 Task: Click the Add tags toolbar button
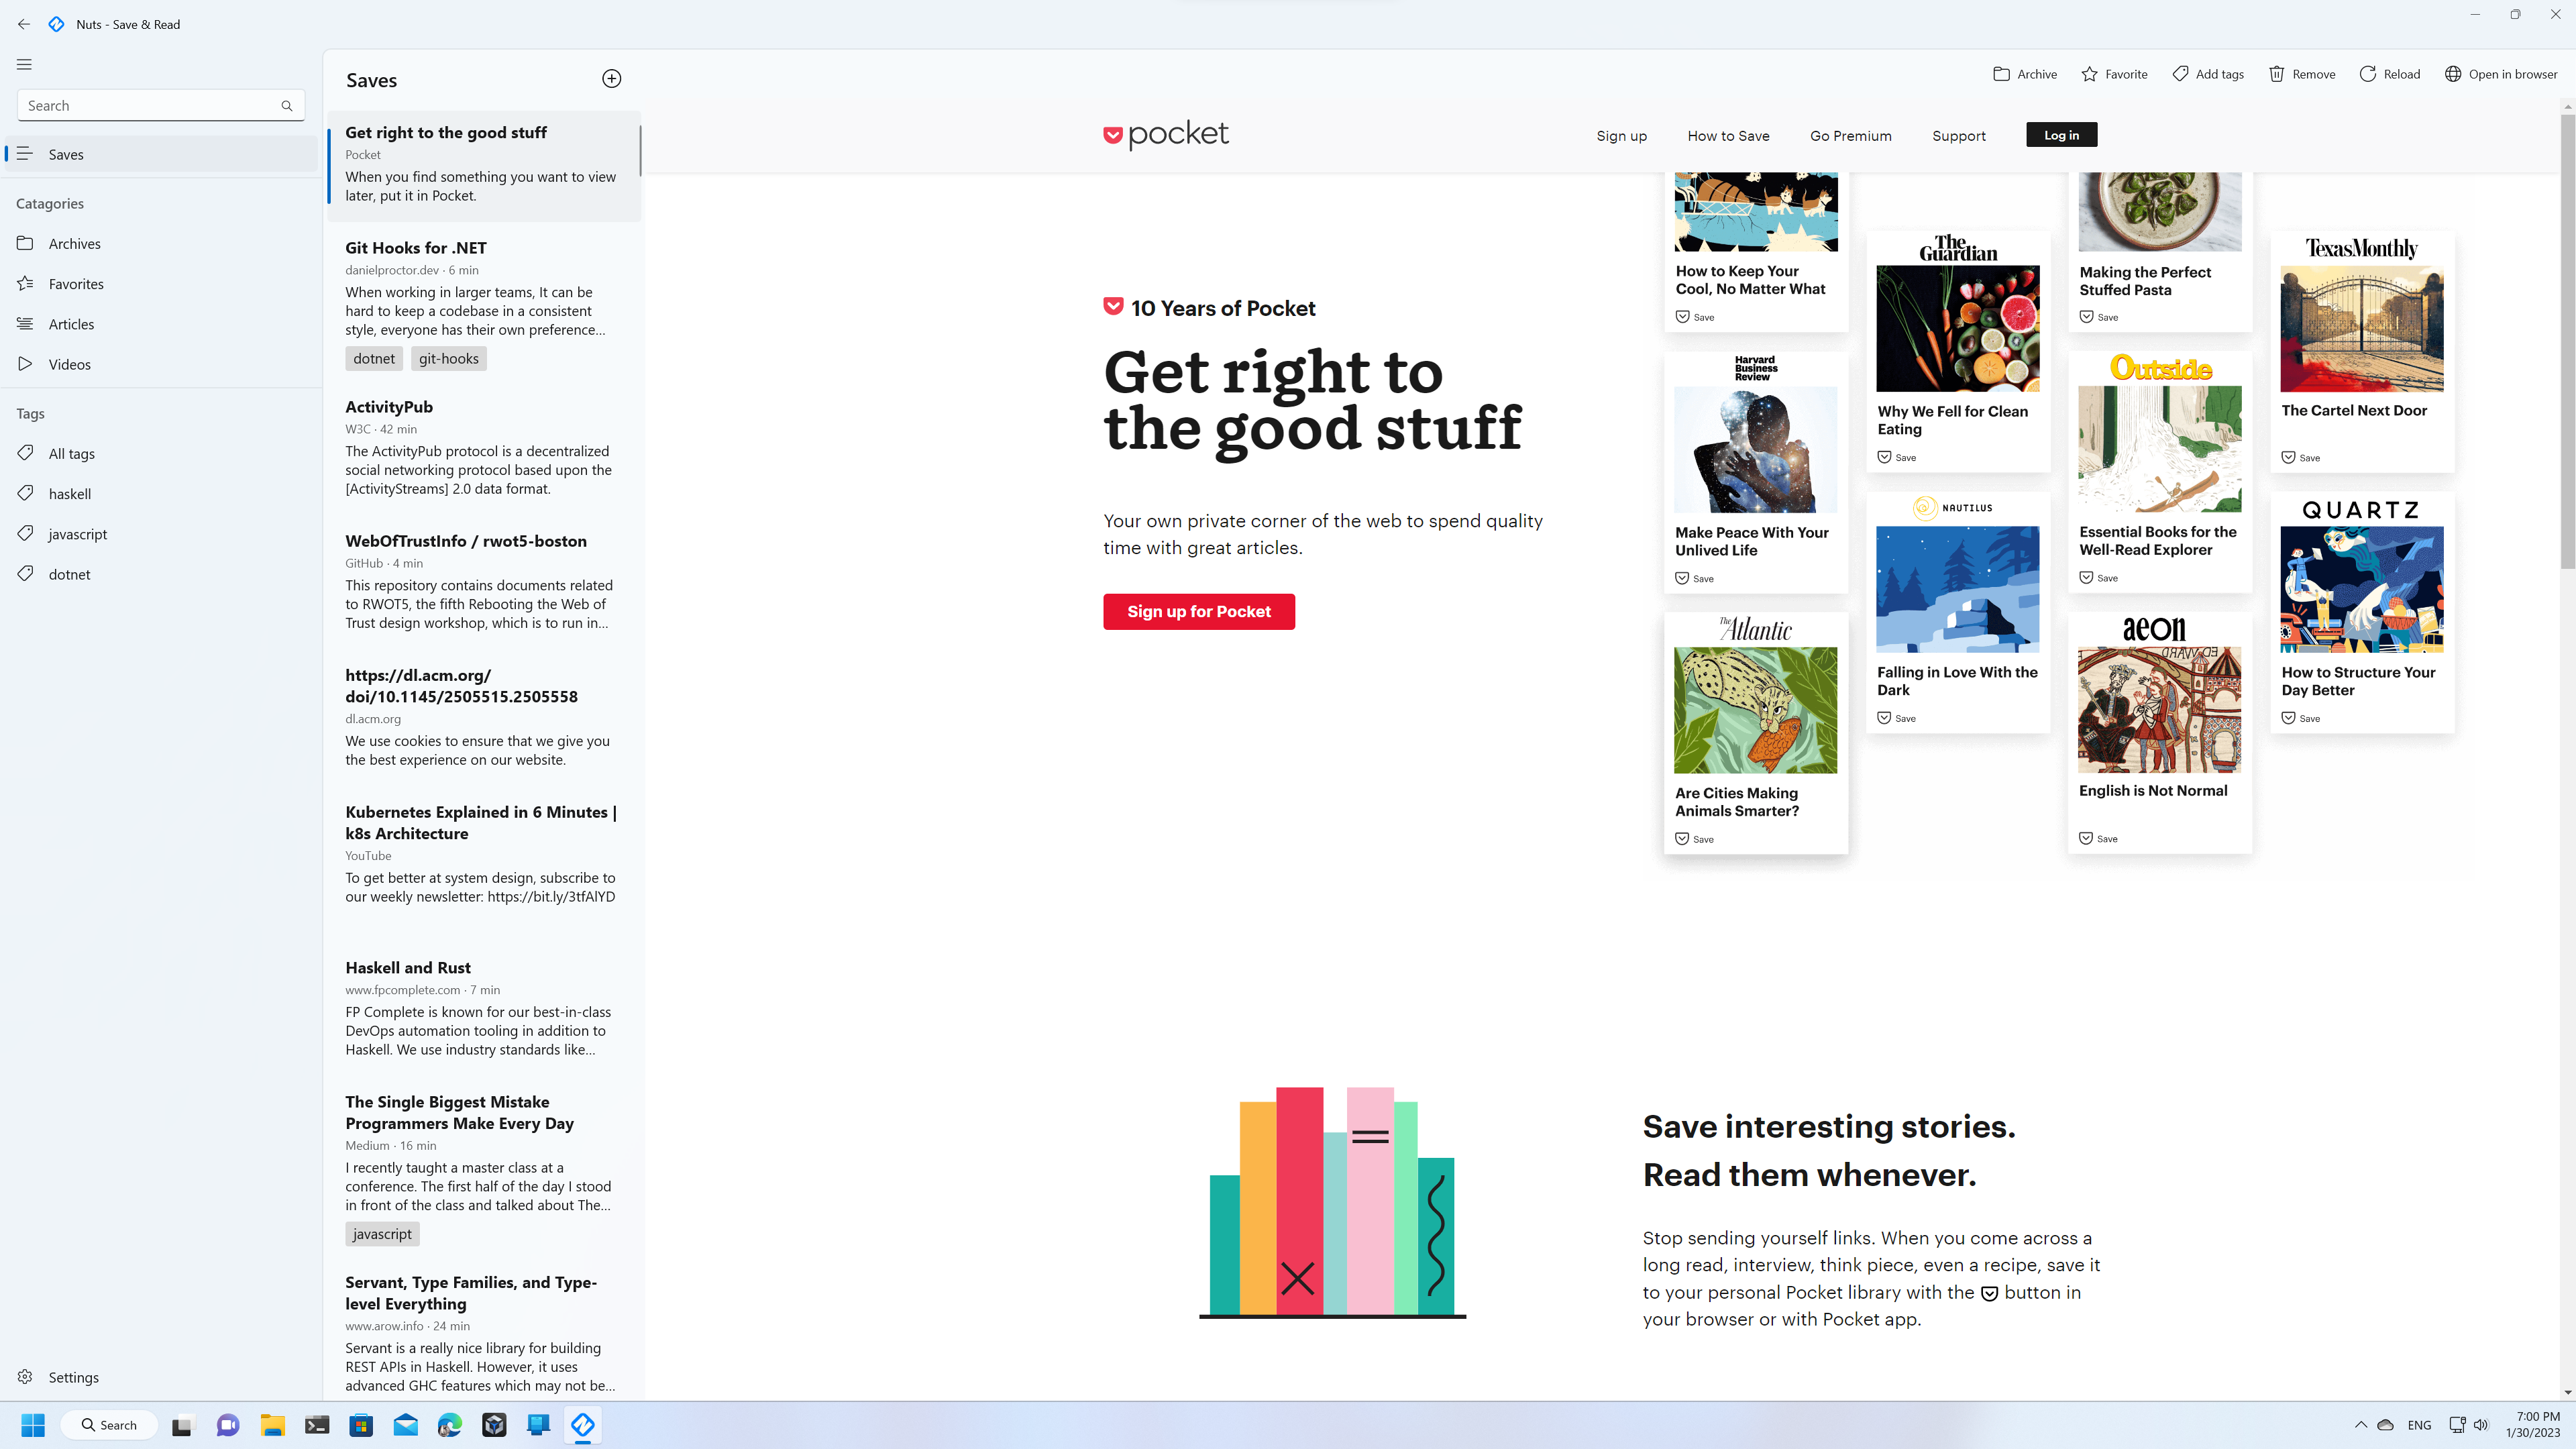tap(2207, 74)
